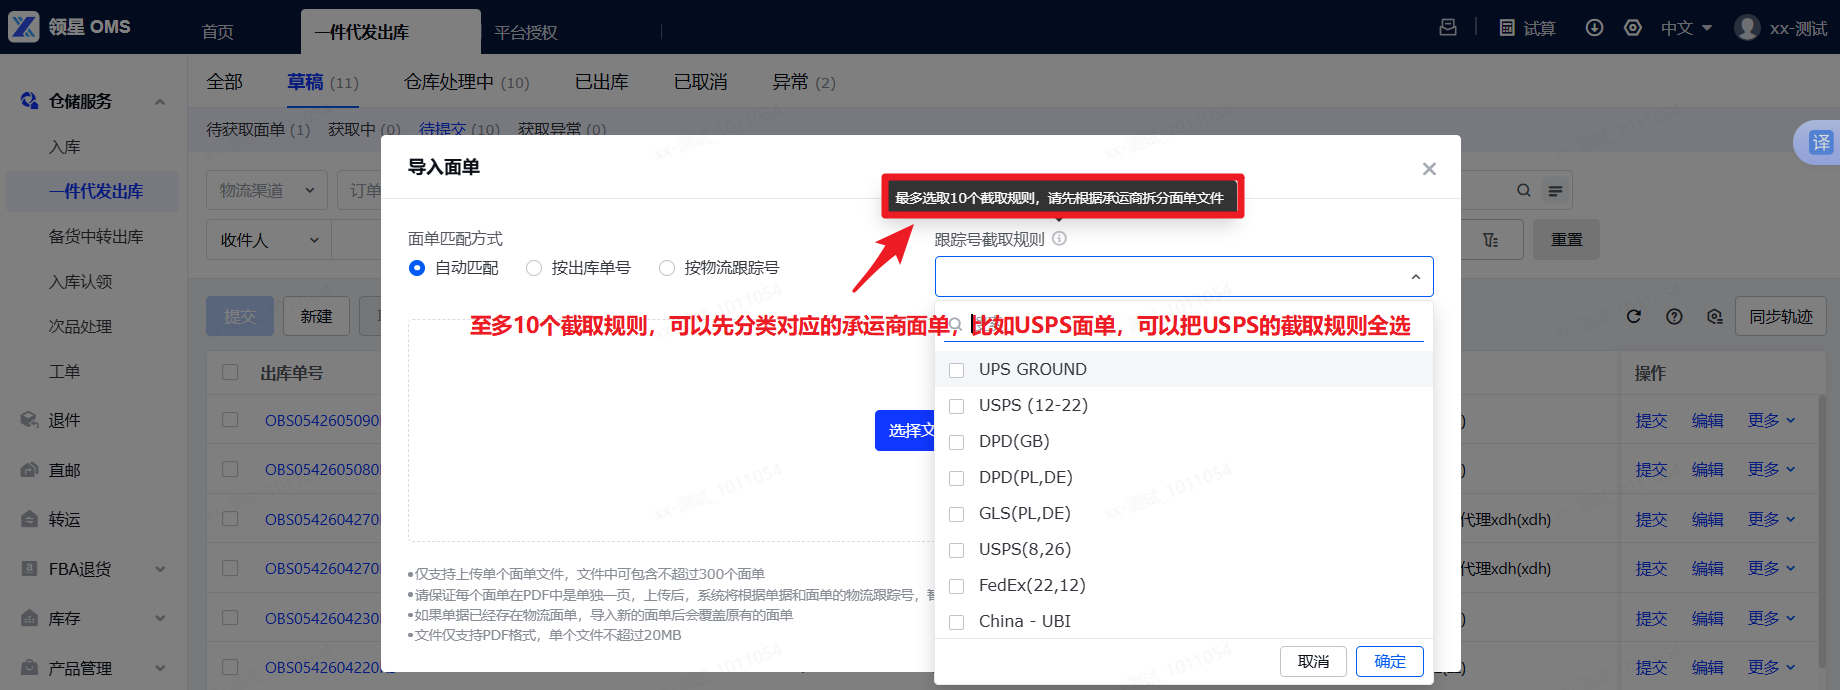Click the filter settings icon beside 重置
The width and height of the screenshot is (1840, 690).
coord(1491,240)
